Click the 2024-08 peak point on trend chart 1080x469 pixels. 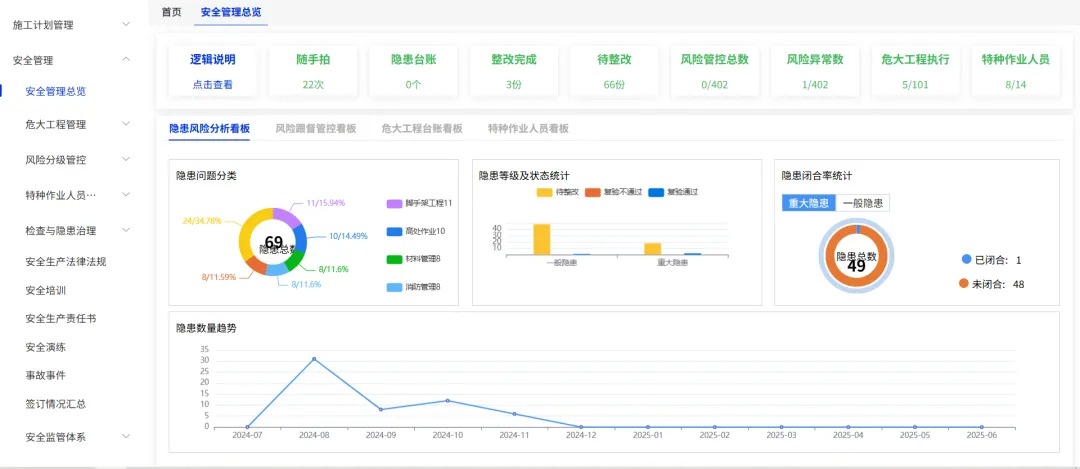pyautogui.click(x=314, y=359)
